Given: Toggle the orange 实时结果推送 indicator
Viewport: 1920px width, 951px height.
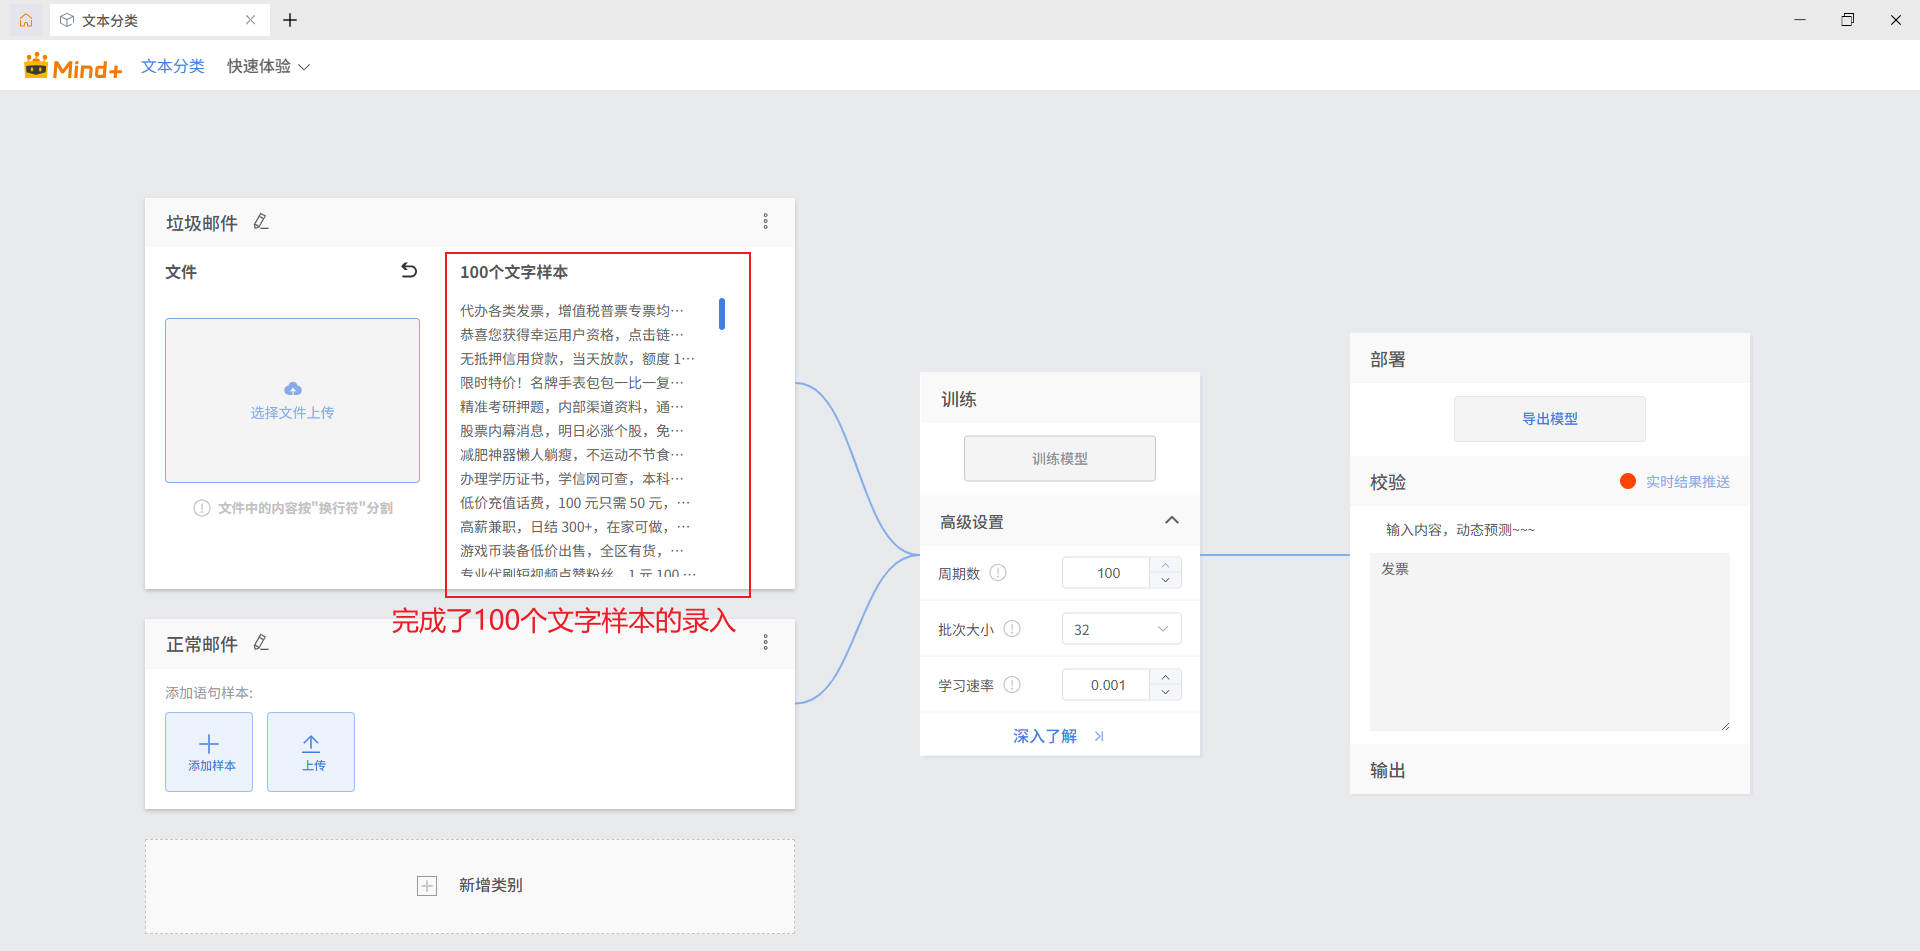Looking at the screenshot, I should [x=1628, y=481].
